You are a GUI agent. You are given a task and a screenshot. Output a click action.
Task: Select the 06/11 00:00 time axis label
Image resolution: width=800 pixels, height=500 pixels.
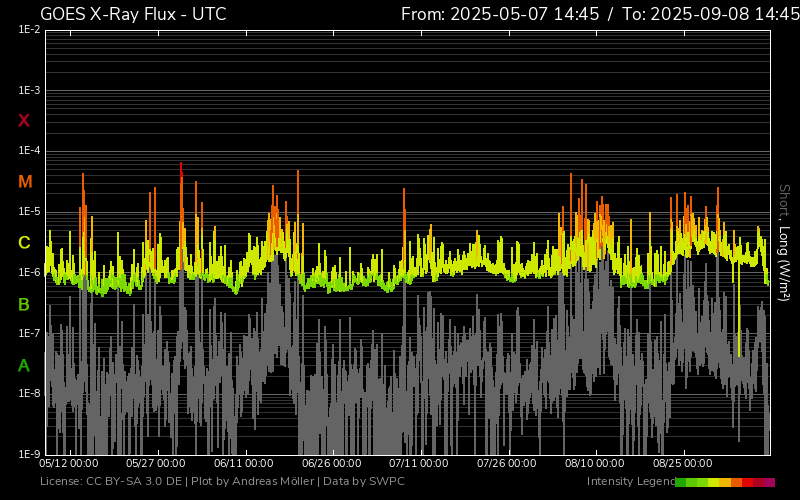point(244,464)
